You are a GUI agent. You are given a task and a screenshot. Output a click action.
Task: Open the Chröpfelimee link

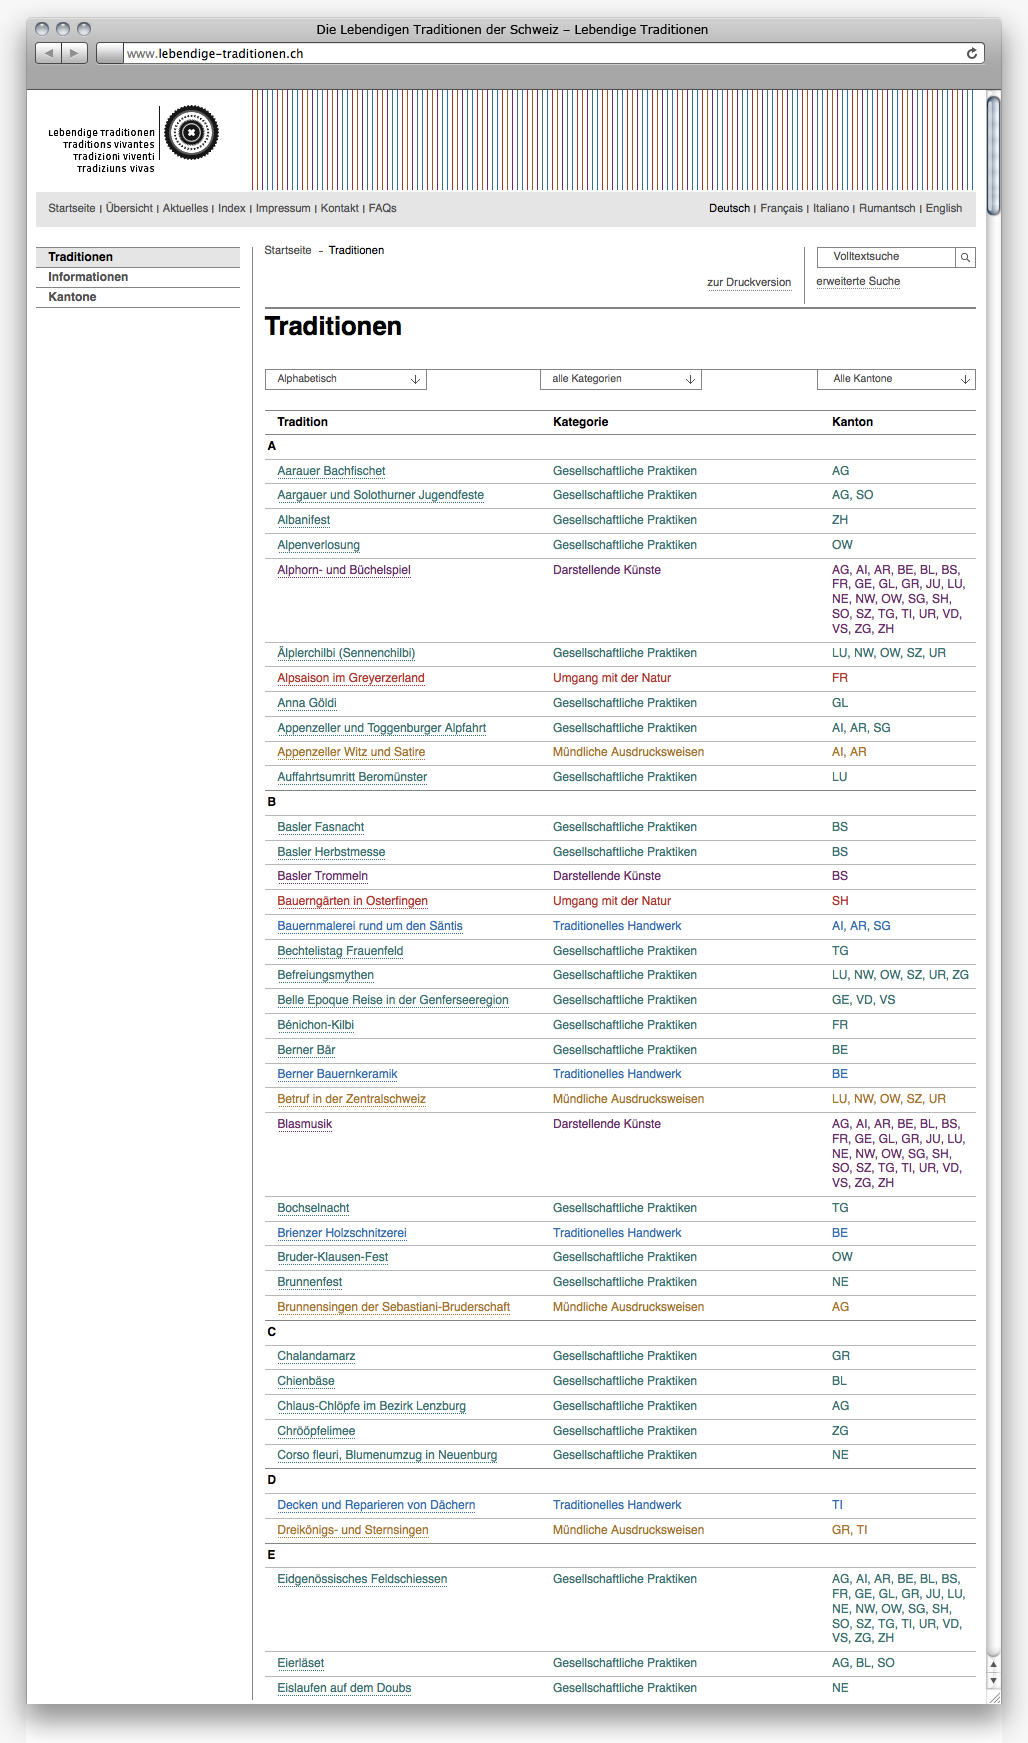coord(316,1431)
